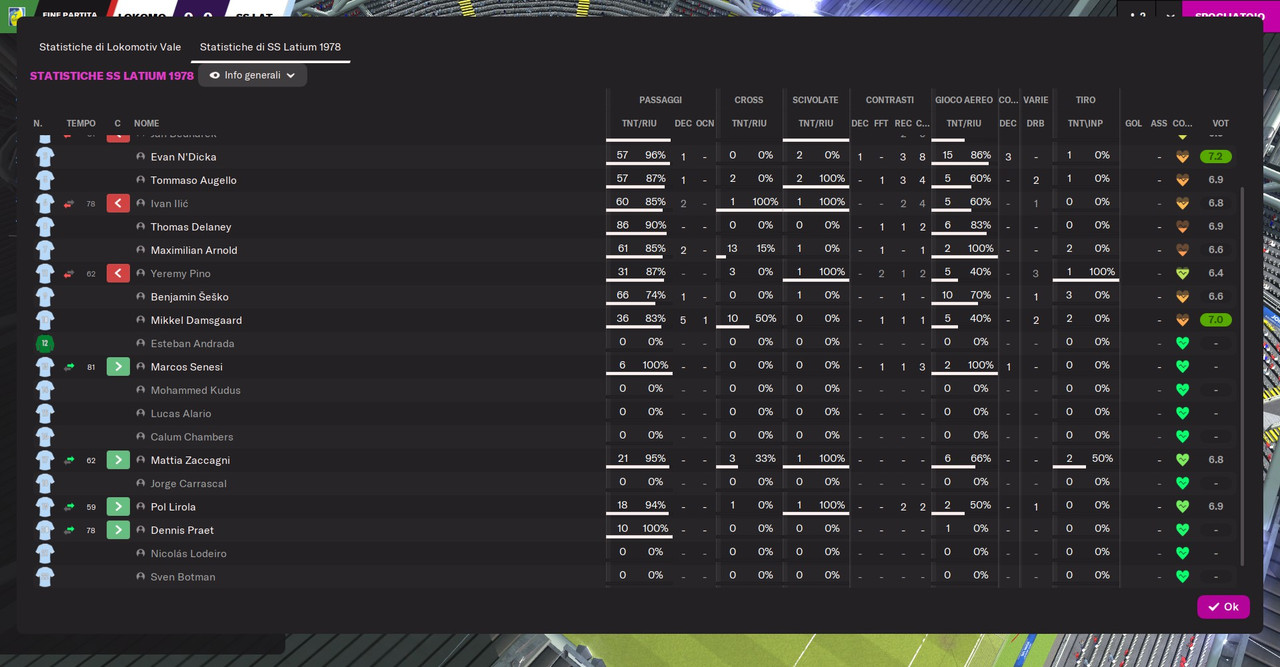Click the number 12 goalkeeper badge for Esteban Andrada
Viewport: 1280px width, 667px height.
(44, 343)
